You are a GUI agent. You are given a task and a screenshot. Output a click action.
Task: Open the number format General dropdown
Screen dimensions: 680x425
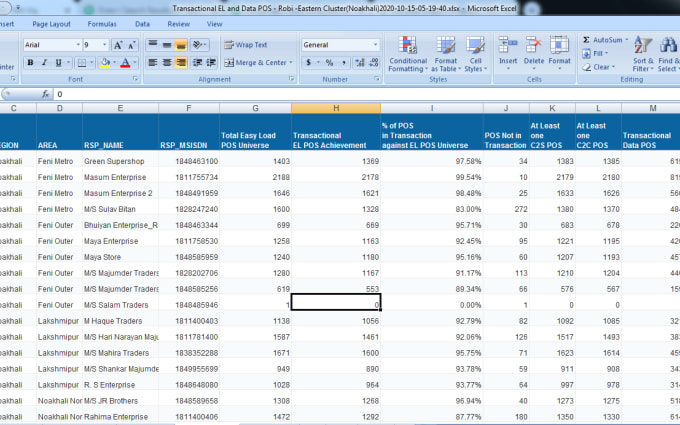click(375, 45)
